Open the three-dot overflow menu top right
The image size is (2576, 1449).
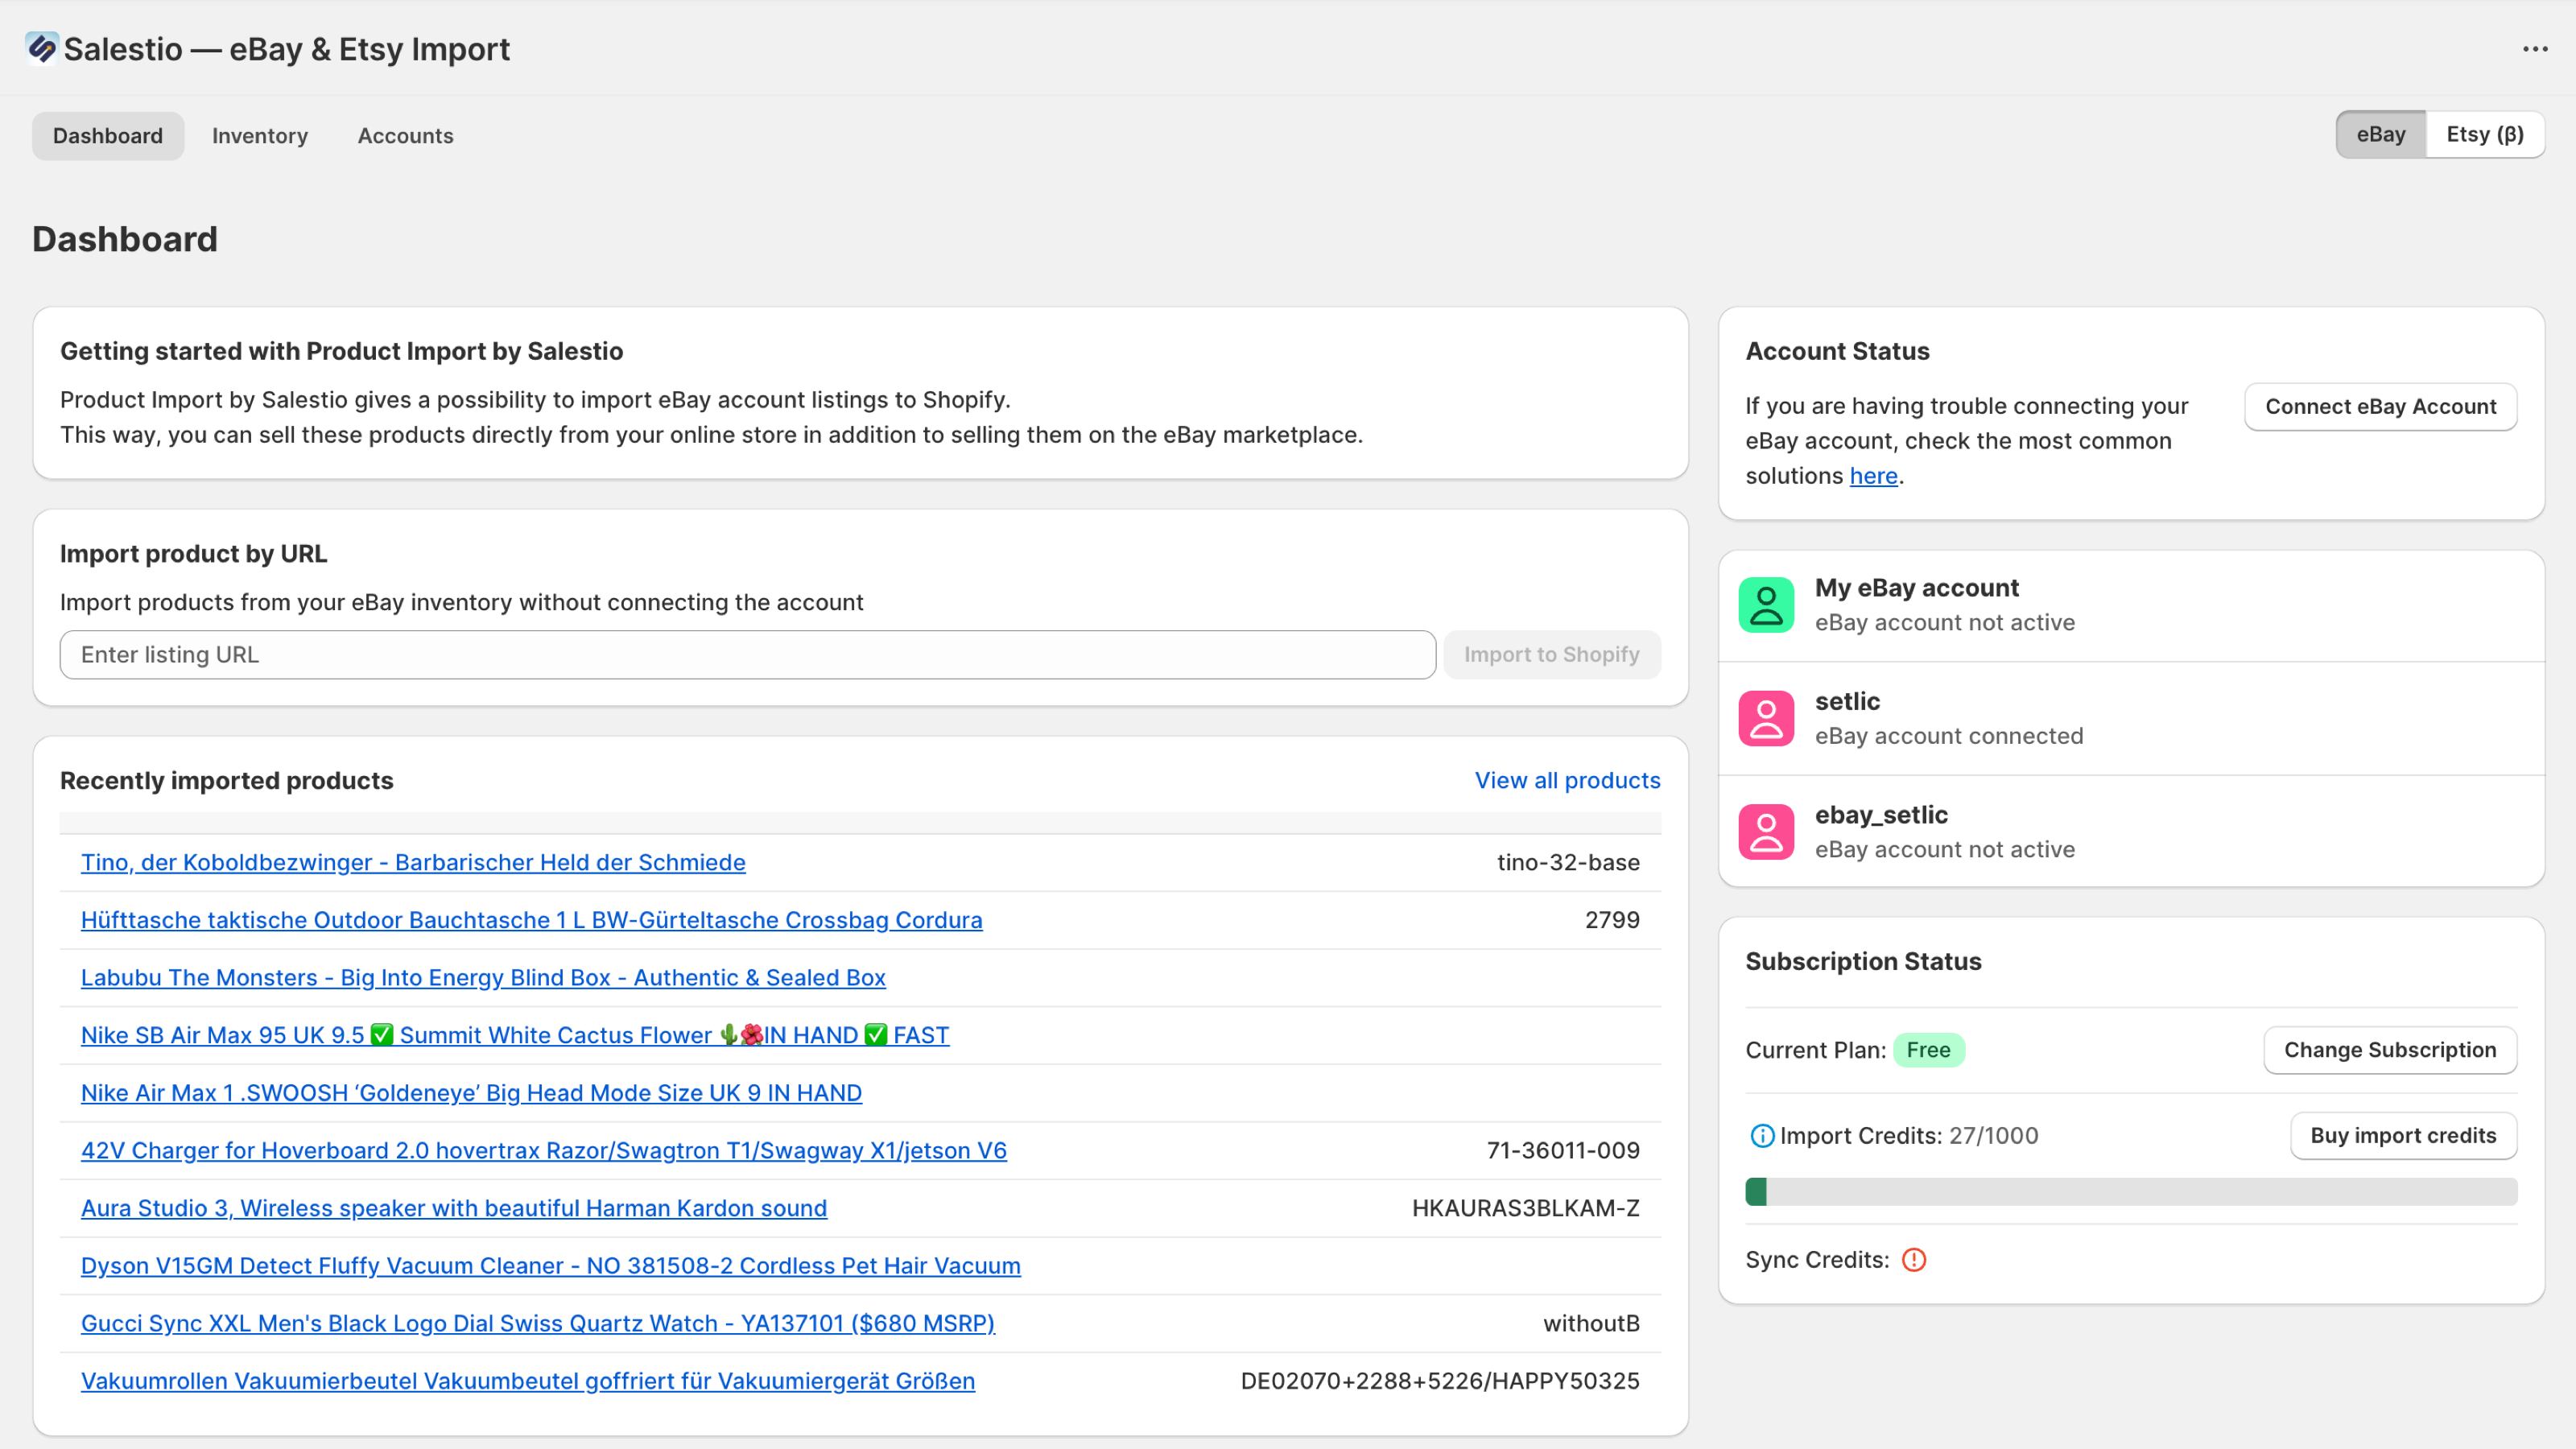[2535, 48]
